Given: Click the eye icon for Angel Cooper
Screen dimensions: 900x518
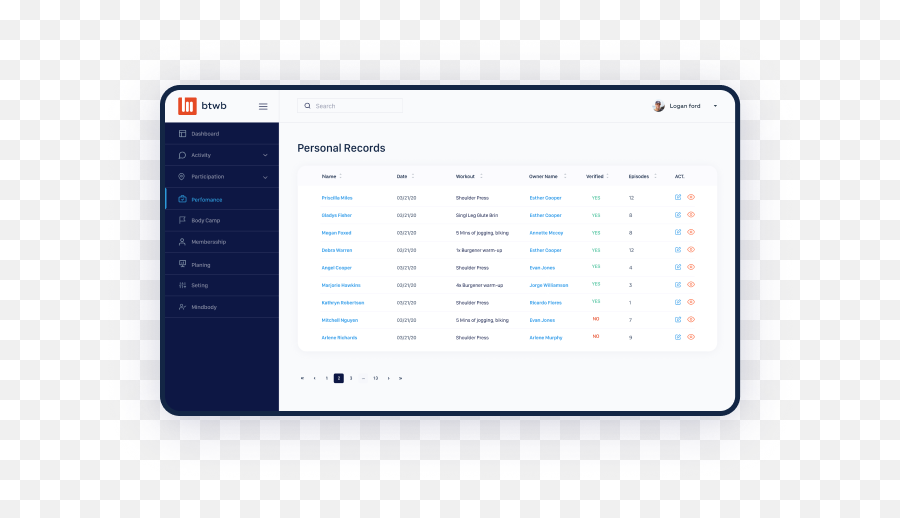Looking at the screenshot, I should pyautogui.click(x=691, y=267).
